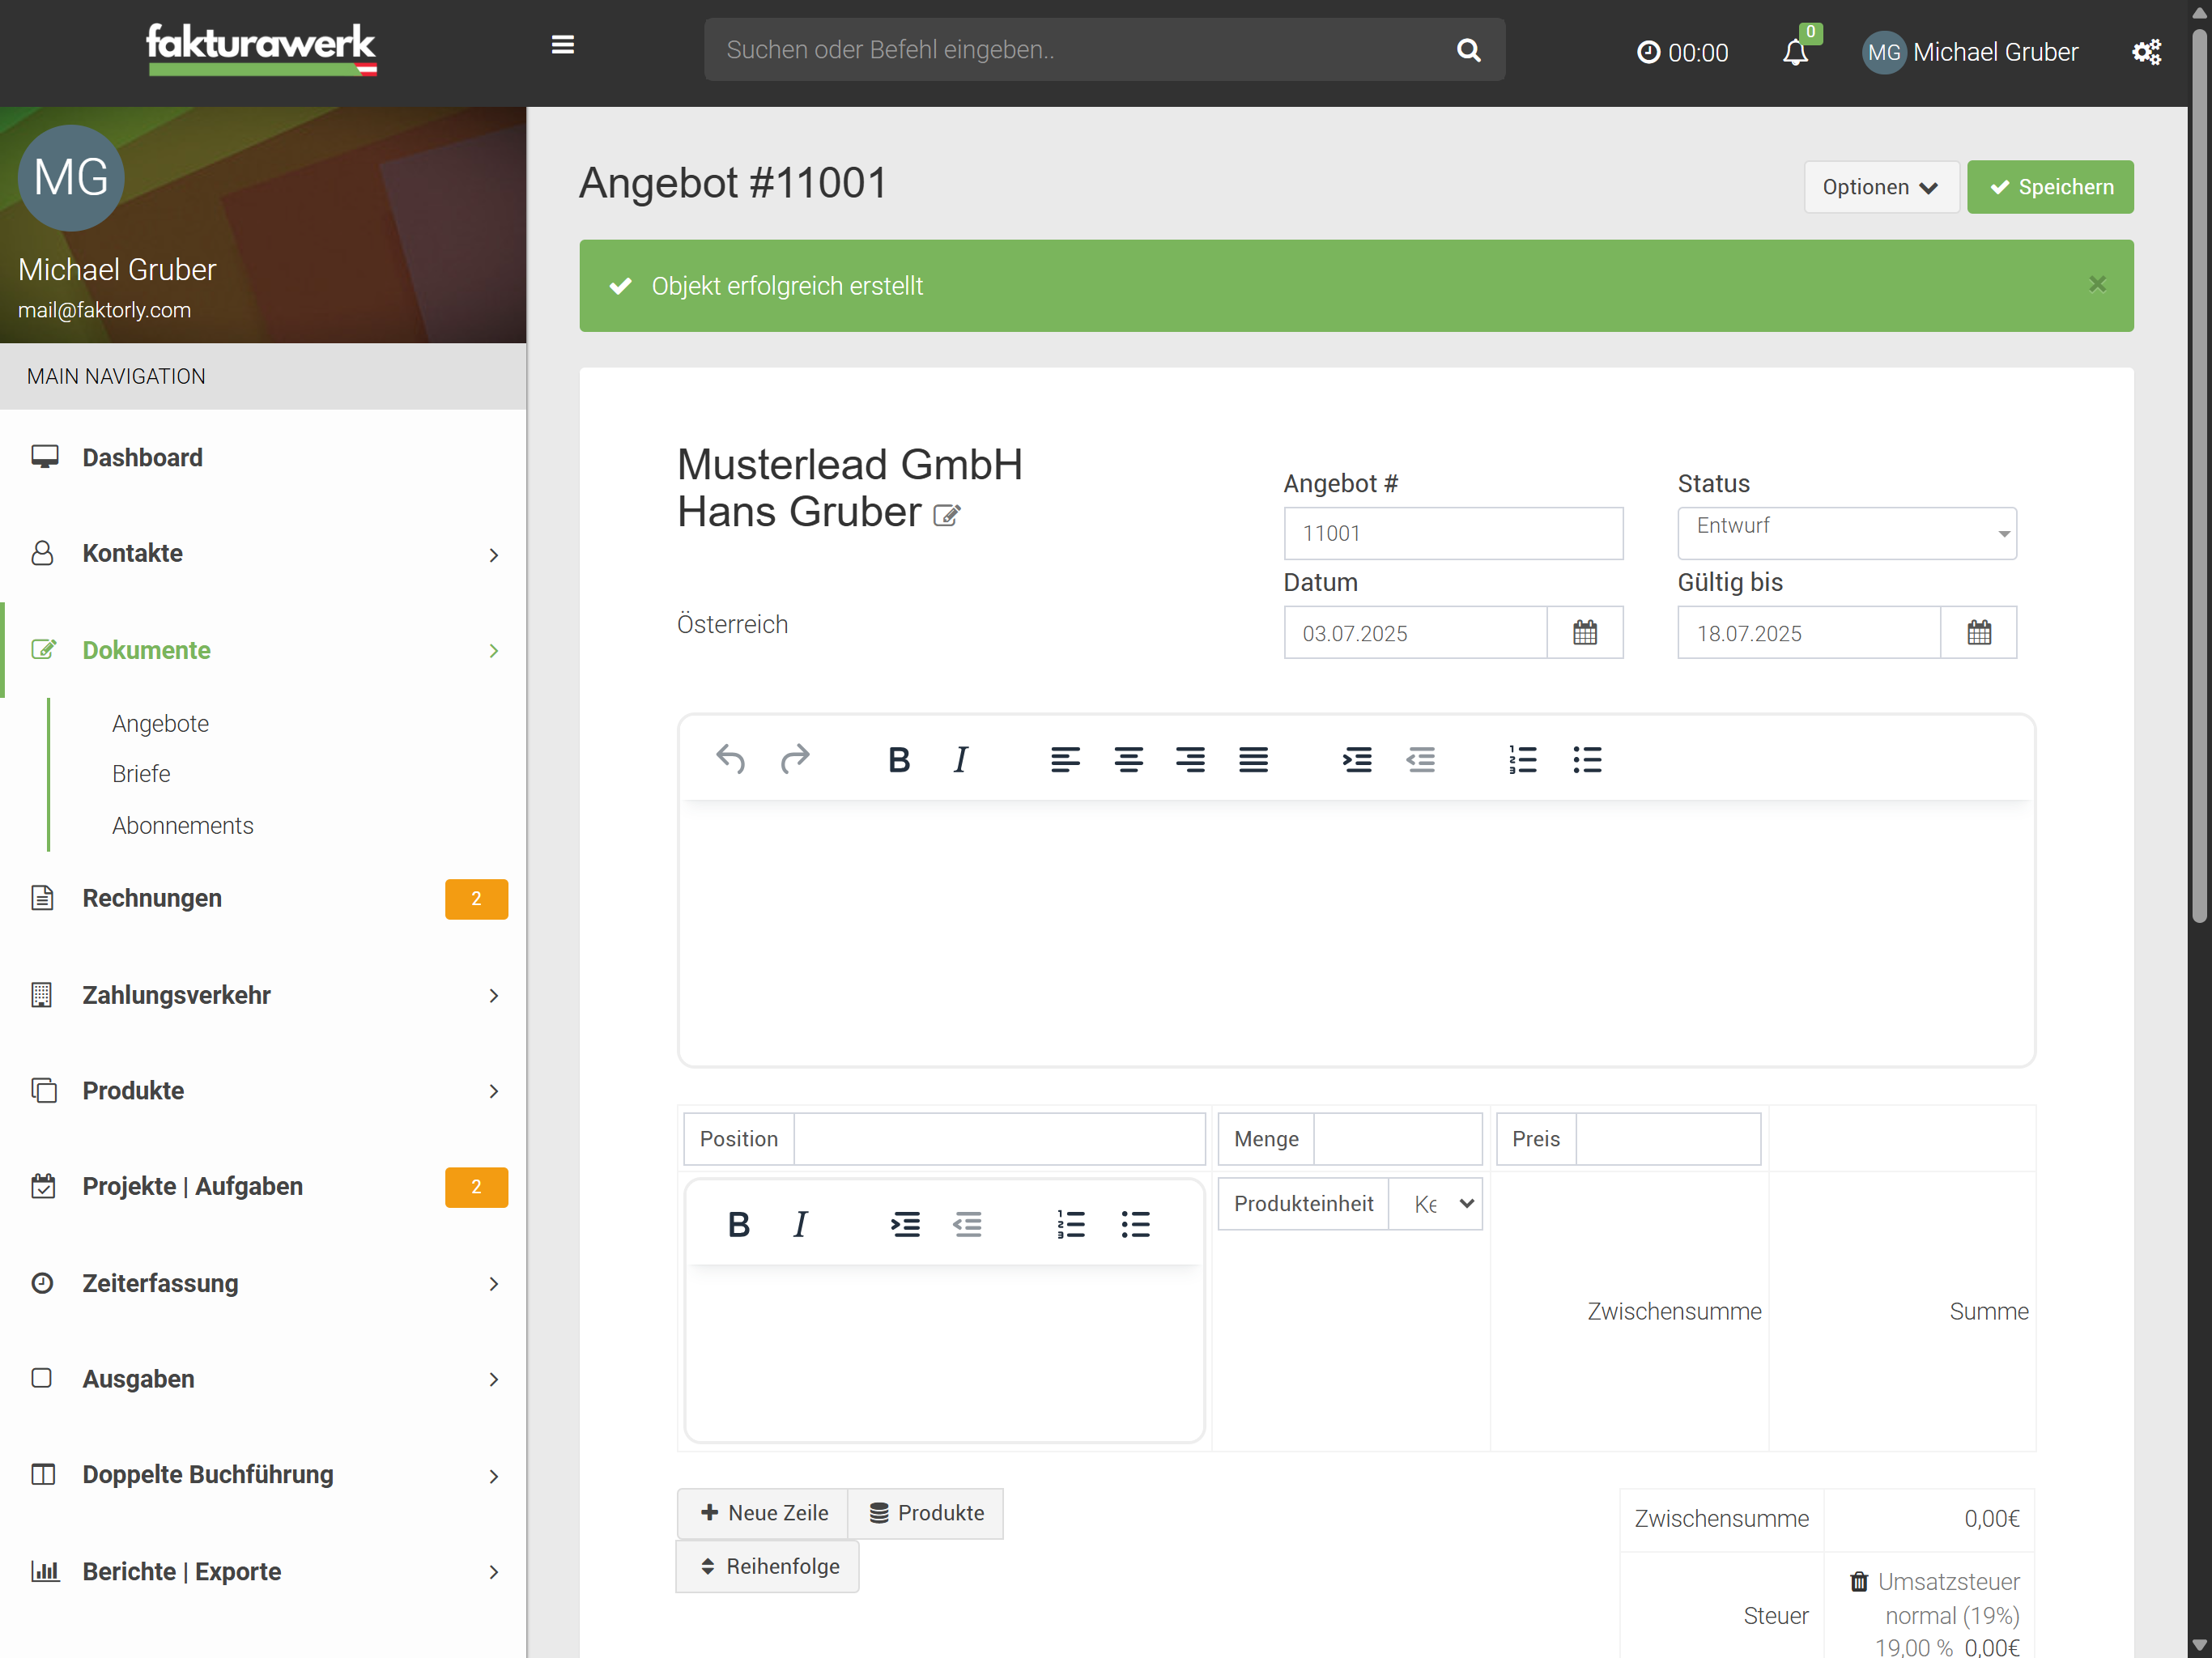Viewport: 2212px width, 1658px height.
Task: Justify text in main editor
Action: click(1253, 760)
